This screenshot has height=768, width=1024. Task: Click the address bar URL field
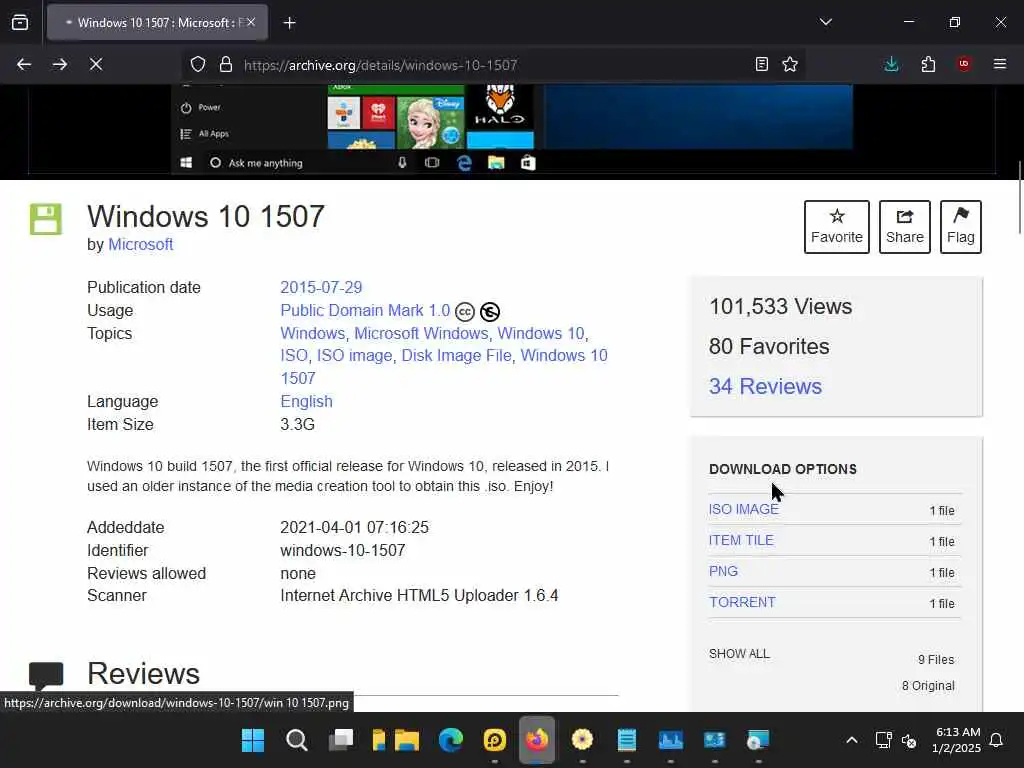point(493,65)
